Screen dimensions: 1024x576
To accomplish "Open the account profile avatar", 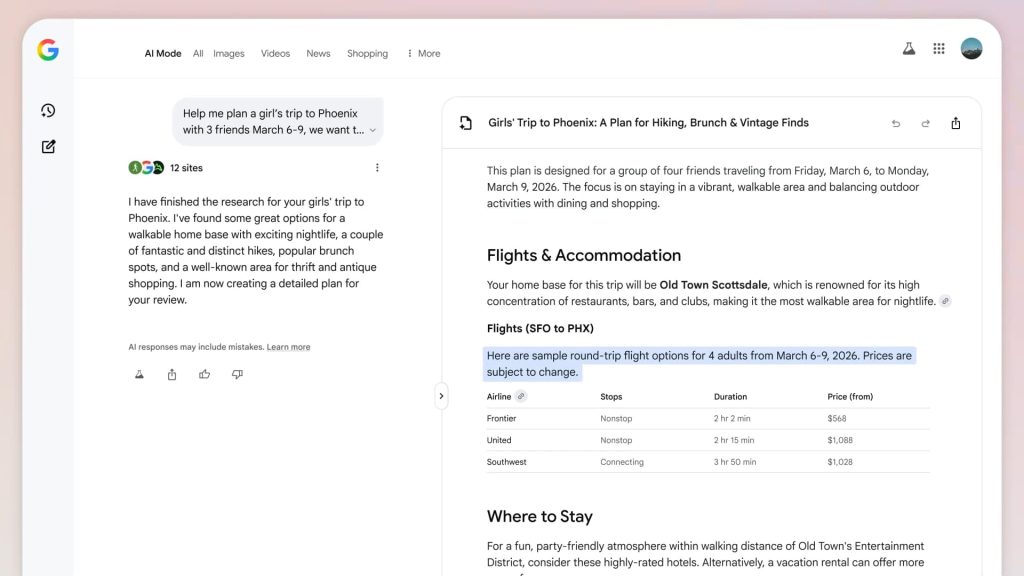I will click(971, 48).
